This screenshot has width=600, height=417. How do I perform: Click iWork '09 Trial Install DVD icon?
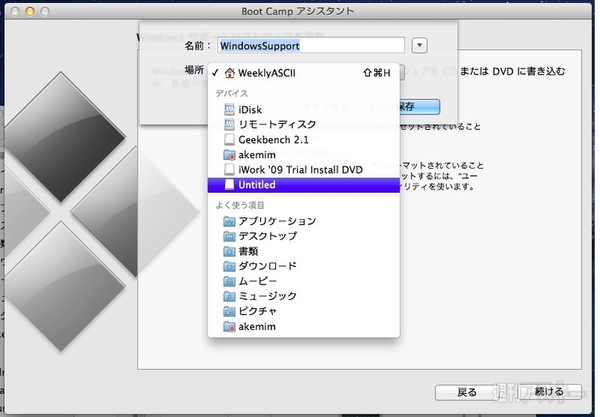pyautogui.click(x=229, y=169)
